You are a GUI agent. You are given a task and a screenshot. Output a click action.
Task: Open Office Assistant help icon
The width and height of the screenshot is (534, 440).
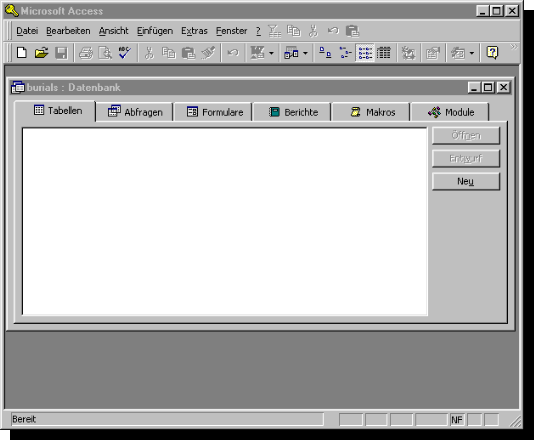[x=492, y=53]
